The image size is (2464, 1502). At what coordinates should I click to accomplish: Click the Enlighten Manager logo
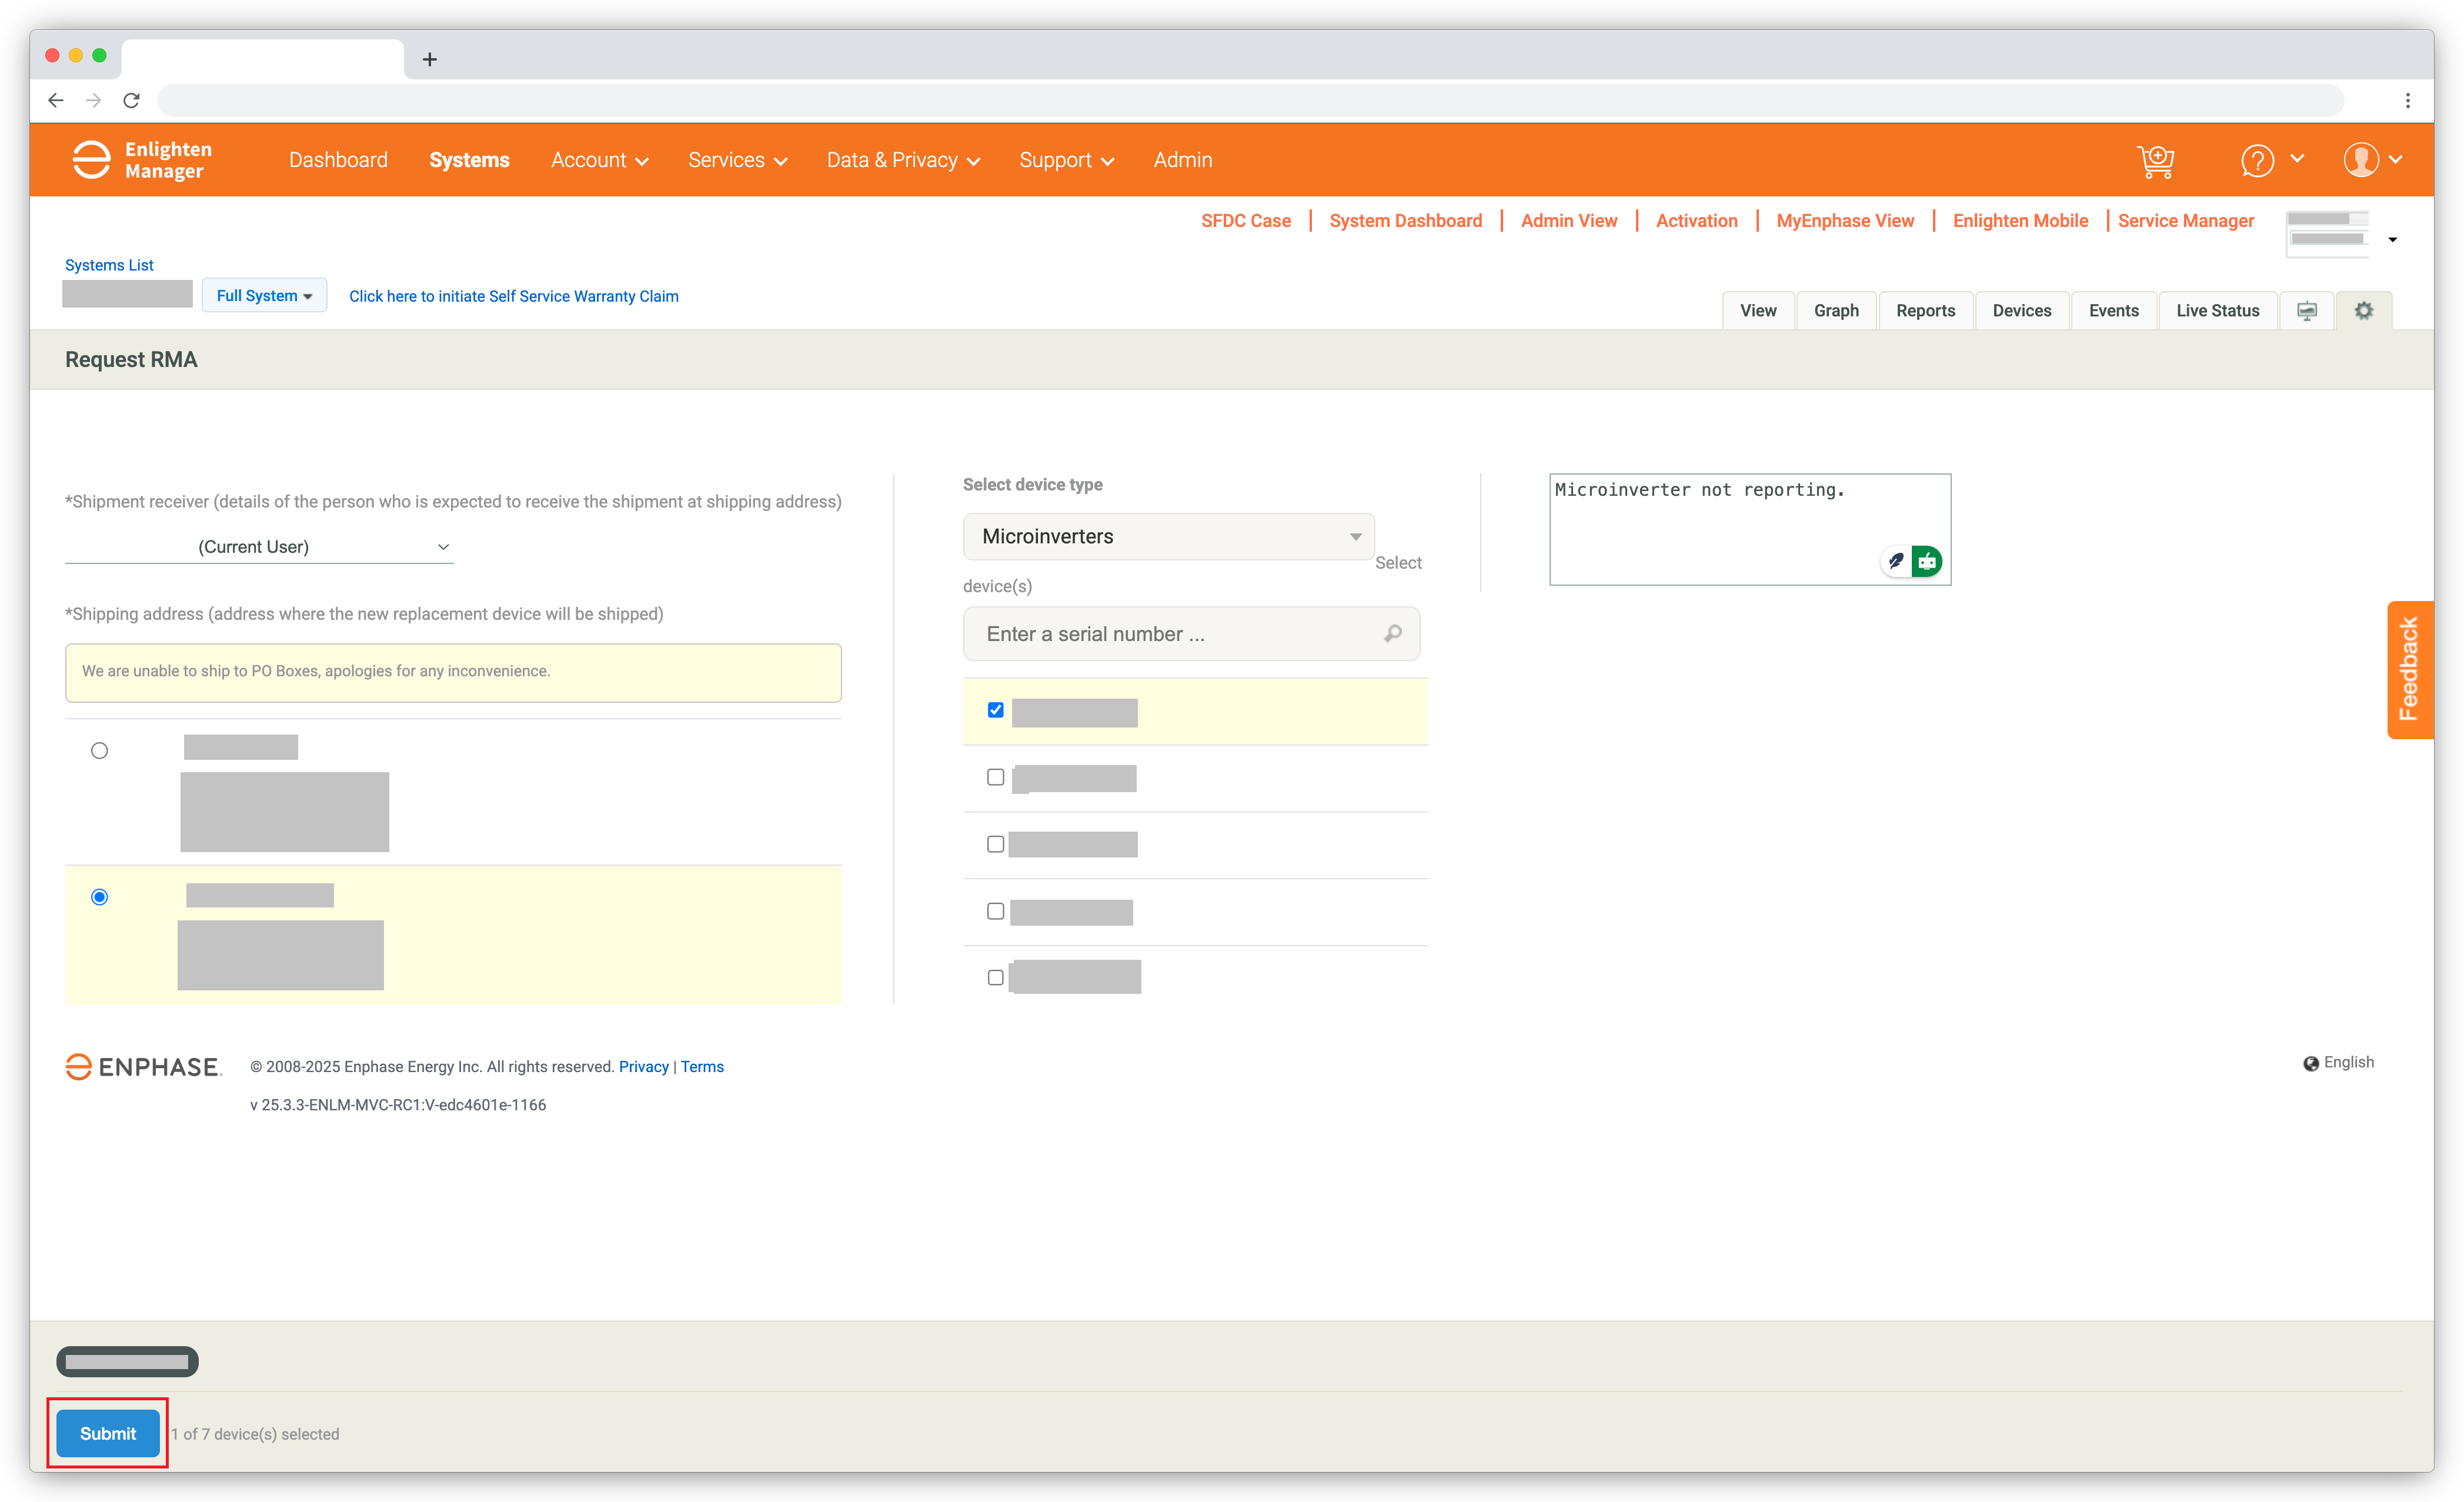point(142,160)
